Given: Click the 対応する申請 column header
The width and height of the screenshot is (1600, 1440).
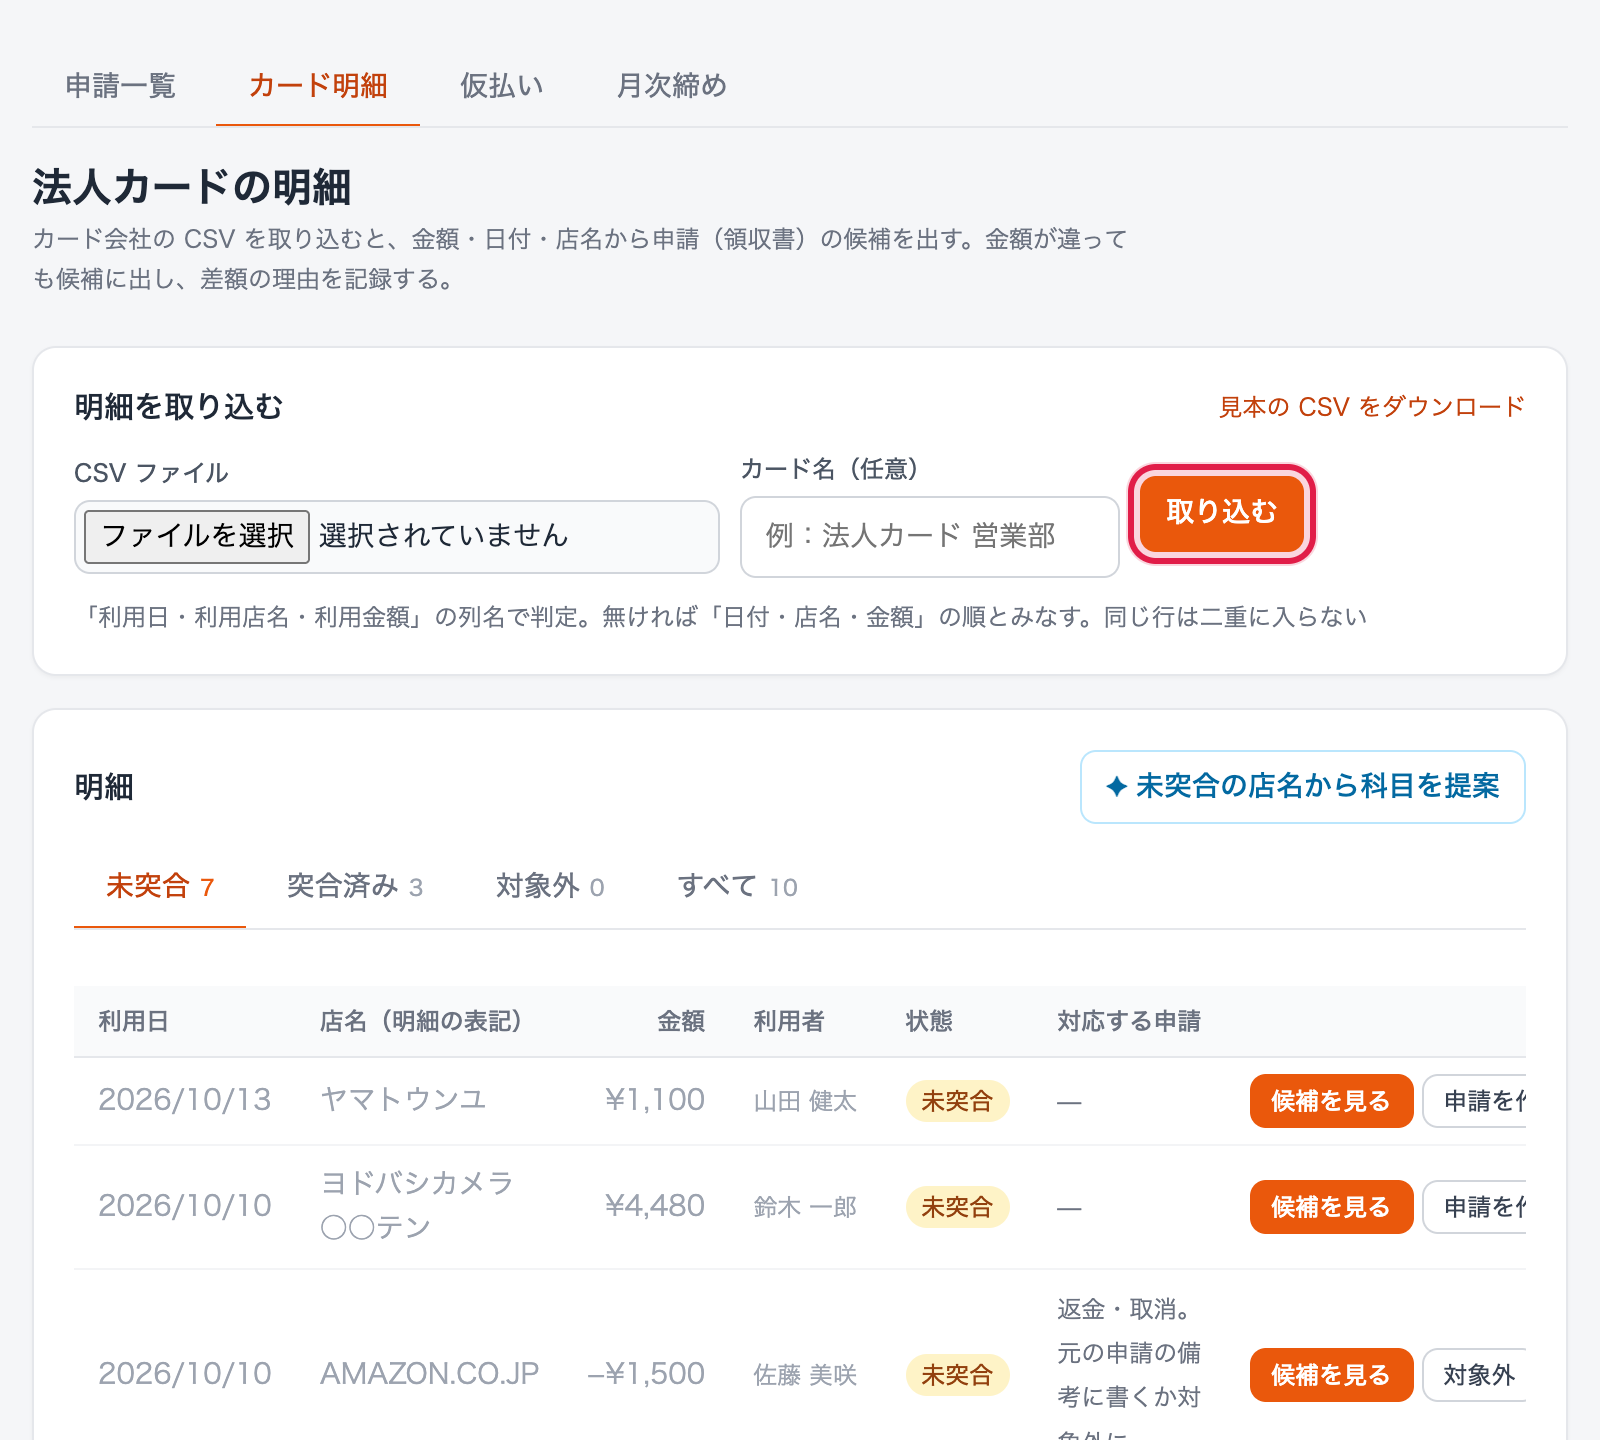Looking at the screenshot, I should [x=1129, y=1021].
